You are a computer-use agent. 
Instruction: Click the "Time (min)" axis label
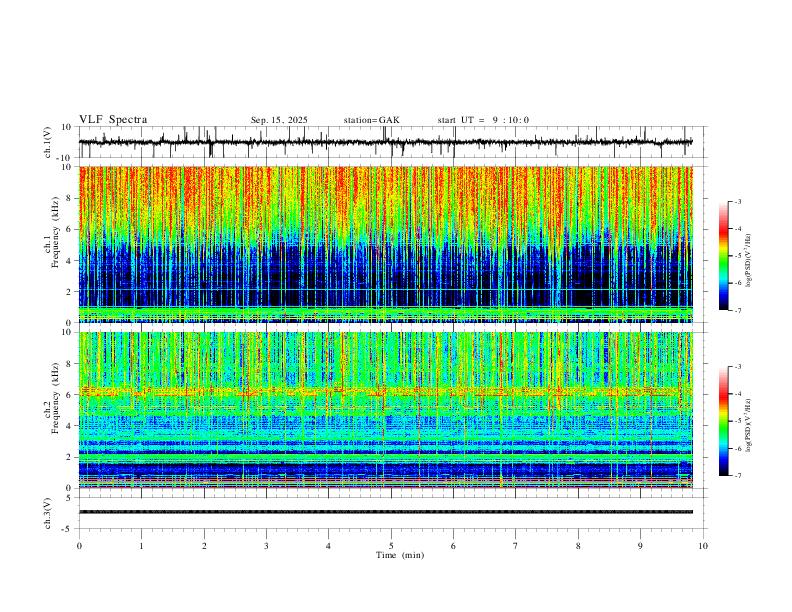[x=400, y=555]
